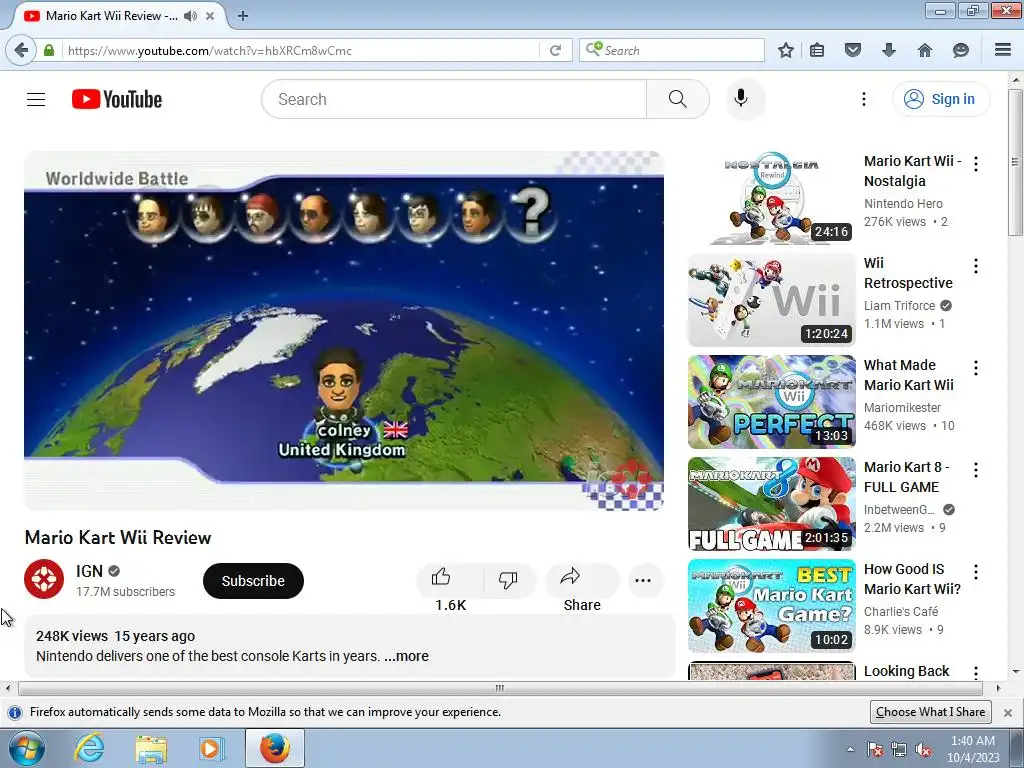Click the Firefox taskbar button
The height and width of the screenshot is (768, 1024).
click(275, 748)
